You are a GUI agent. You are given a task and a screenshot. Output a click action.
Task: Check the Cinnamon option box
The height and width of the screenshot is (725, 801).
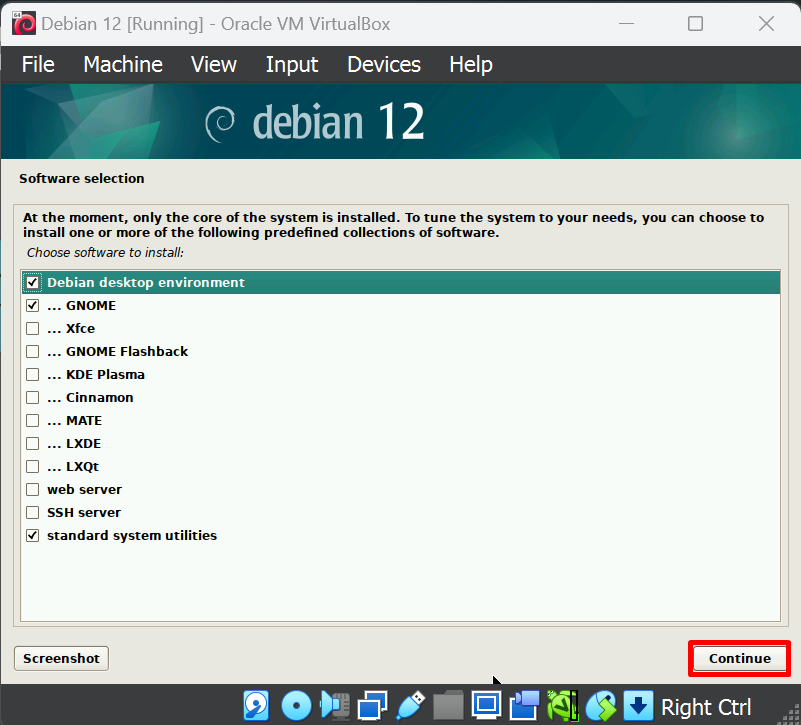[33, 397]
